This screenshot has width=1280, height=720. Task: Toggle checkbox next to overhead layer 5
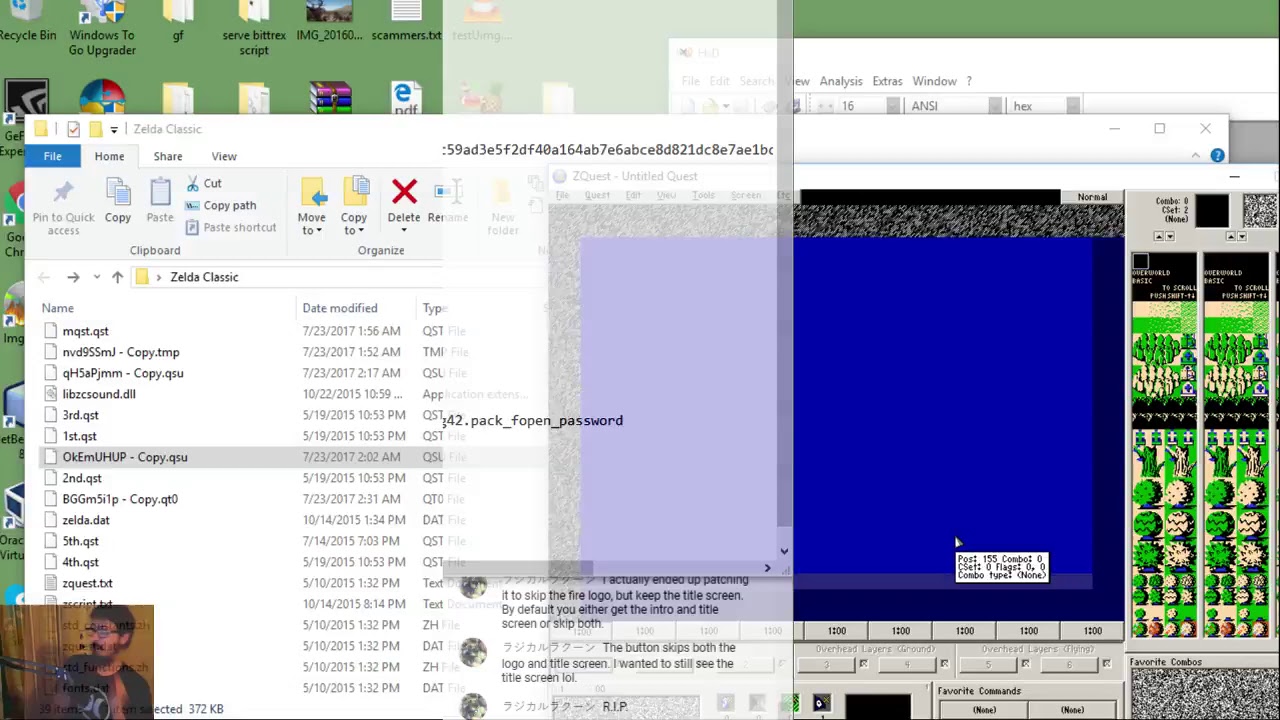(1025, 664)
